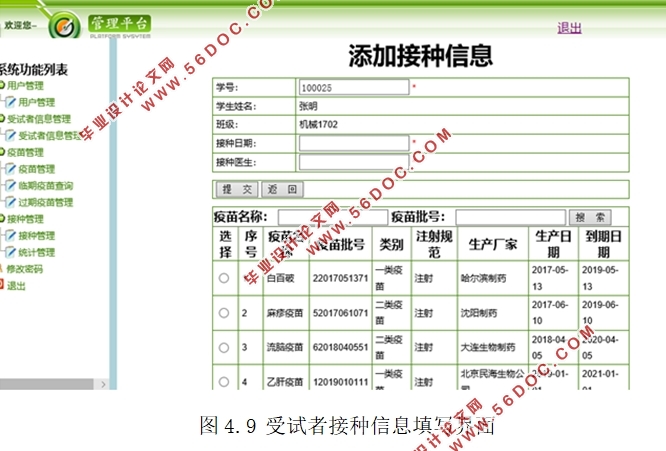
Task: Focus the 疫苗名称 search field
Action: point(333,217)
